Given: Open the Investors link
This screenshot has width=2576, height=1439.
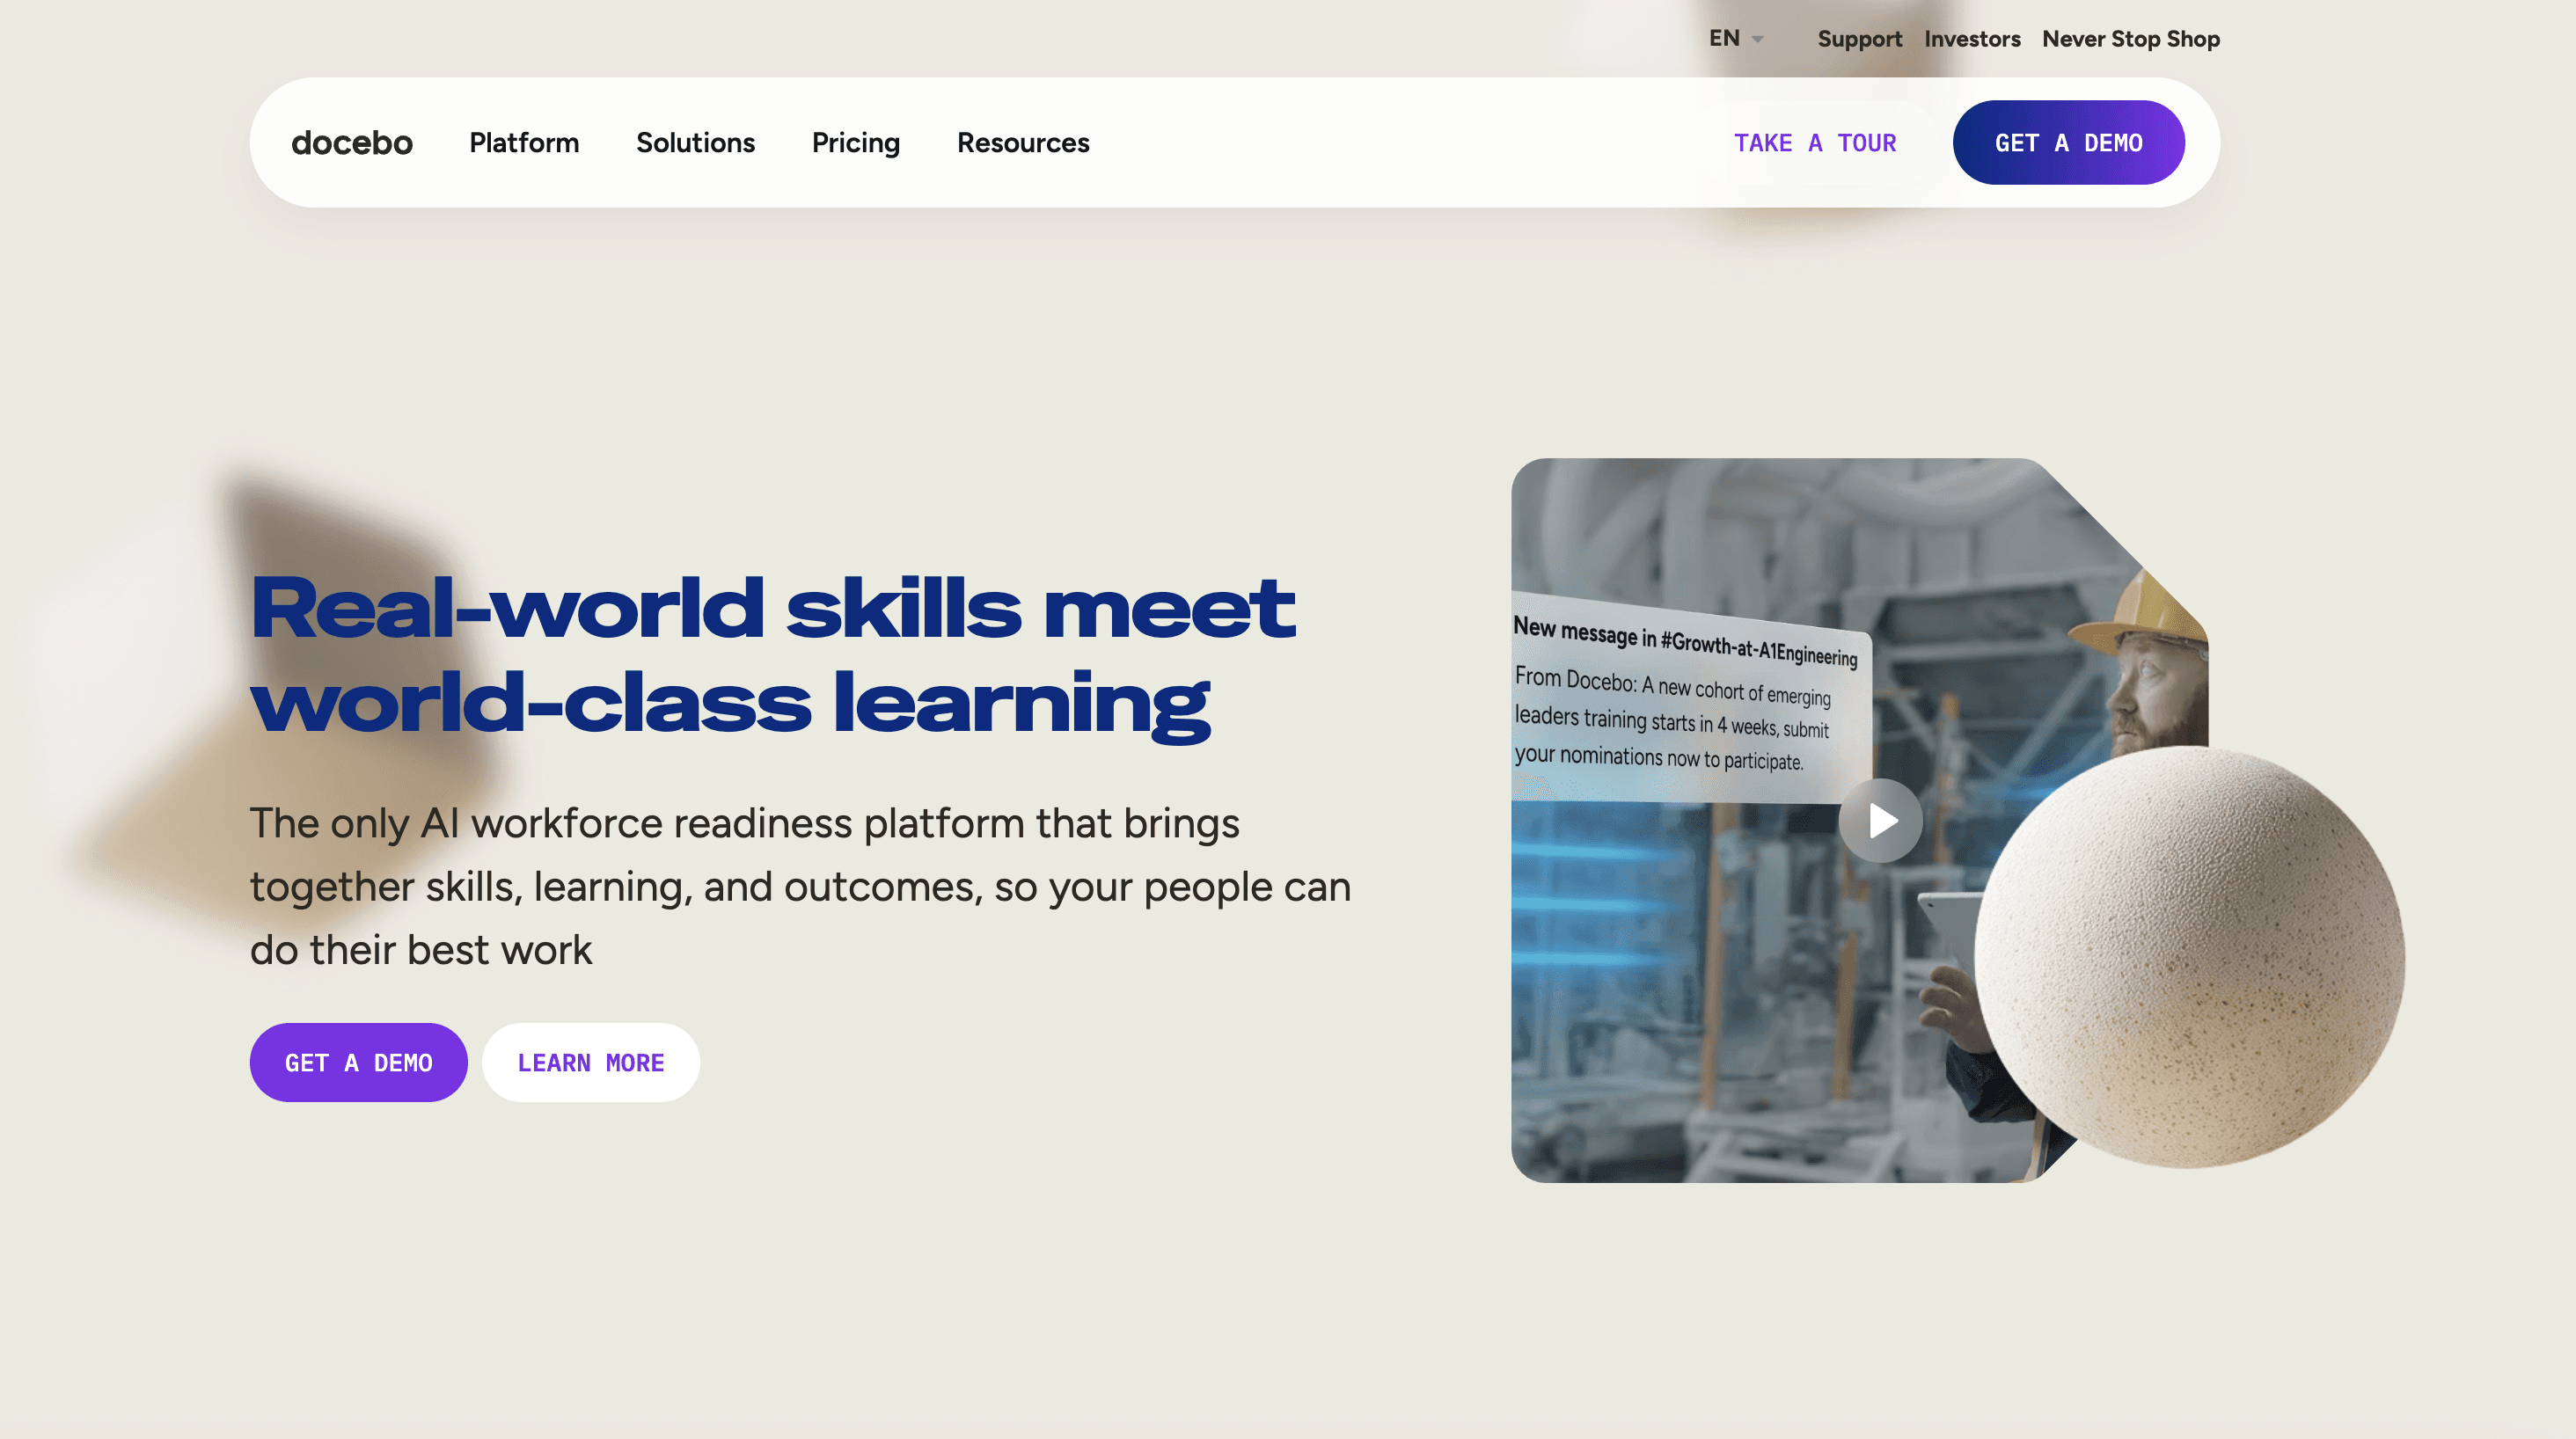Looking at the screenshot, I should 1972,39.
